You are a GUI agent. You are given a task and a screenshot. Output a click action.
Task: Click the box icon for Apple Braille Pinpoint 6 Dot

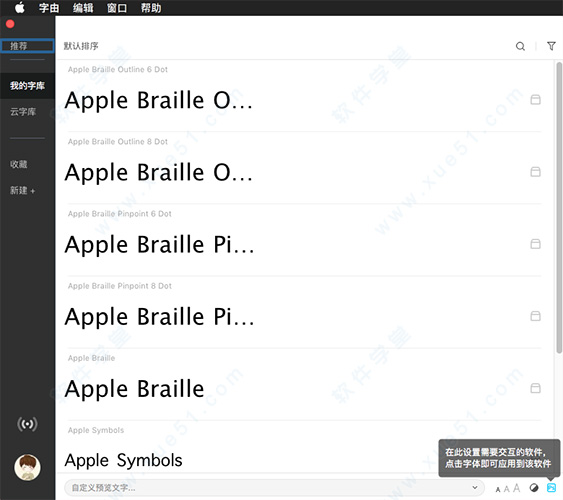pyautogui.click(x=535, y=244)
